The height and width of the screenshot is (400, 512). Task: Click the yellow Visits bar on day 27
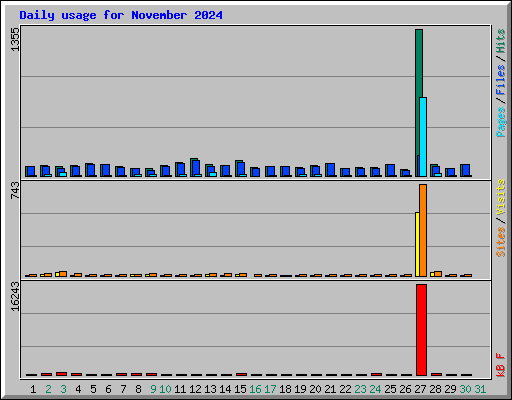tap(417, 244)
